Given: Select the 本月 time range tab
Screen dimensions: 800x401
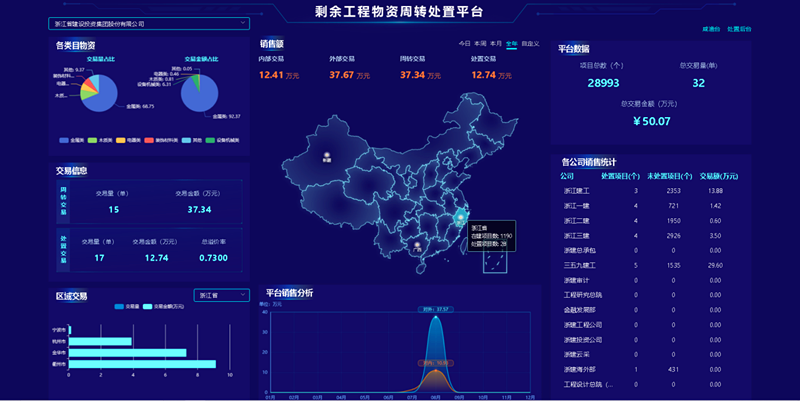Looking at the screenshot, I should tap(496, 44).
